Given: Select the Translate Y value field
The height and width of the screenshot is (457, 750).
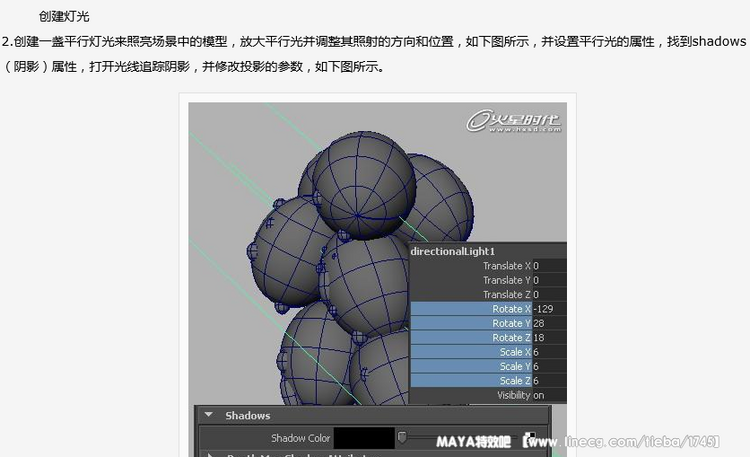Looking at the screenshot, I should coord(549,280).
